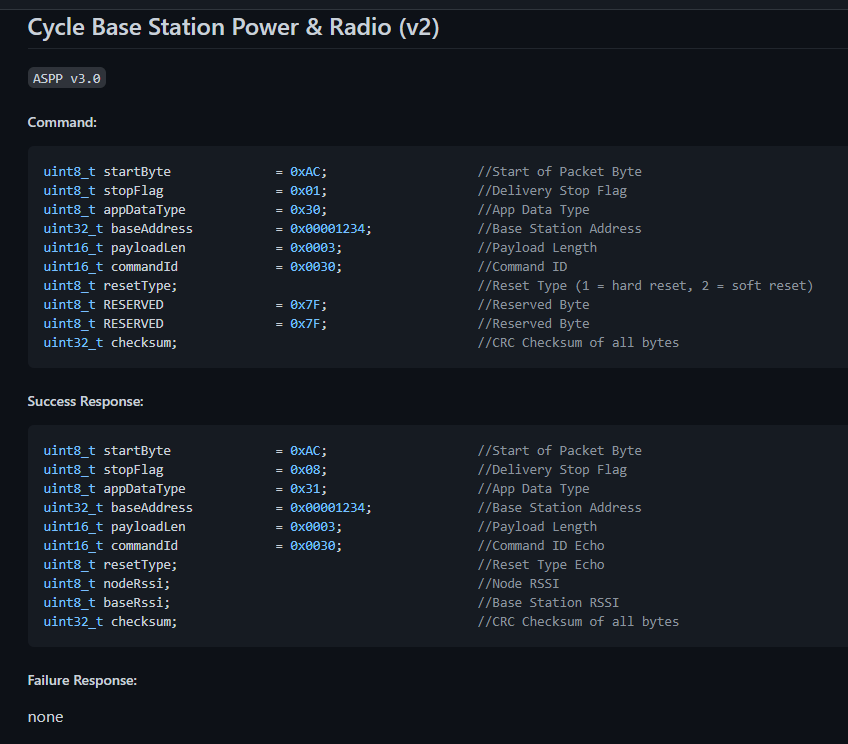Click '0x01' stopFlag value in Command block
Viewport: 848px width, 744px height.
coord(305,191)
